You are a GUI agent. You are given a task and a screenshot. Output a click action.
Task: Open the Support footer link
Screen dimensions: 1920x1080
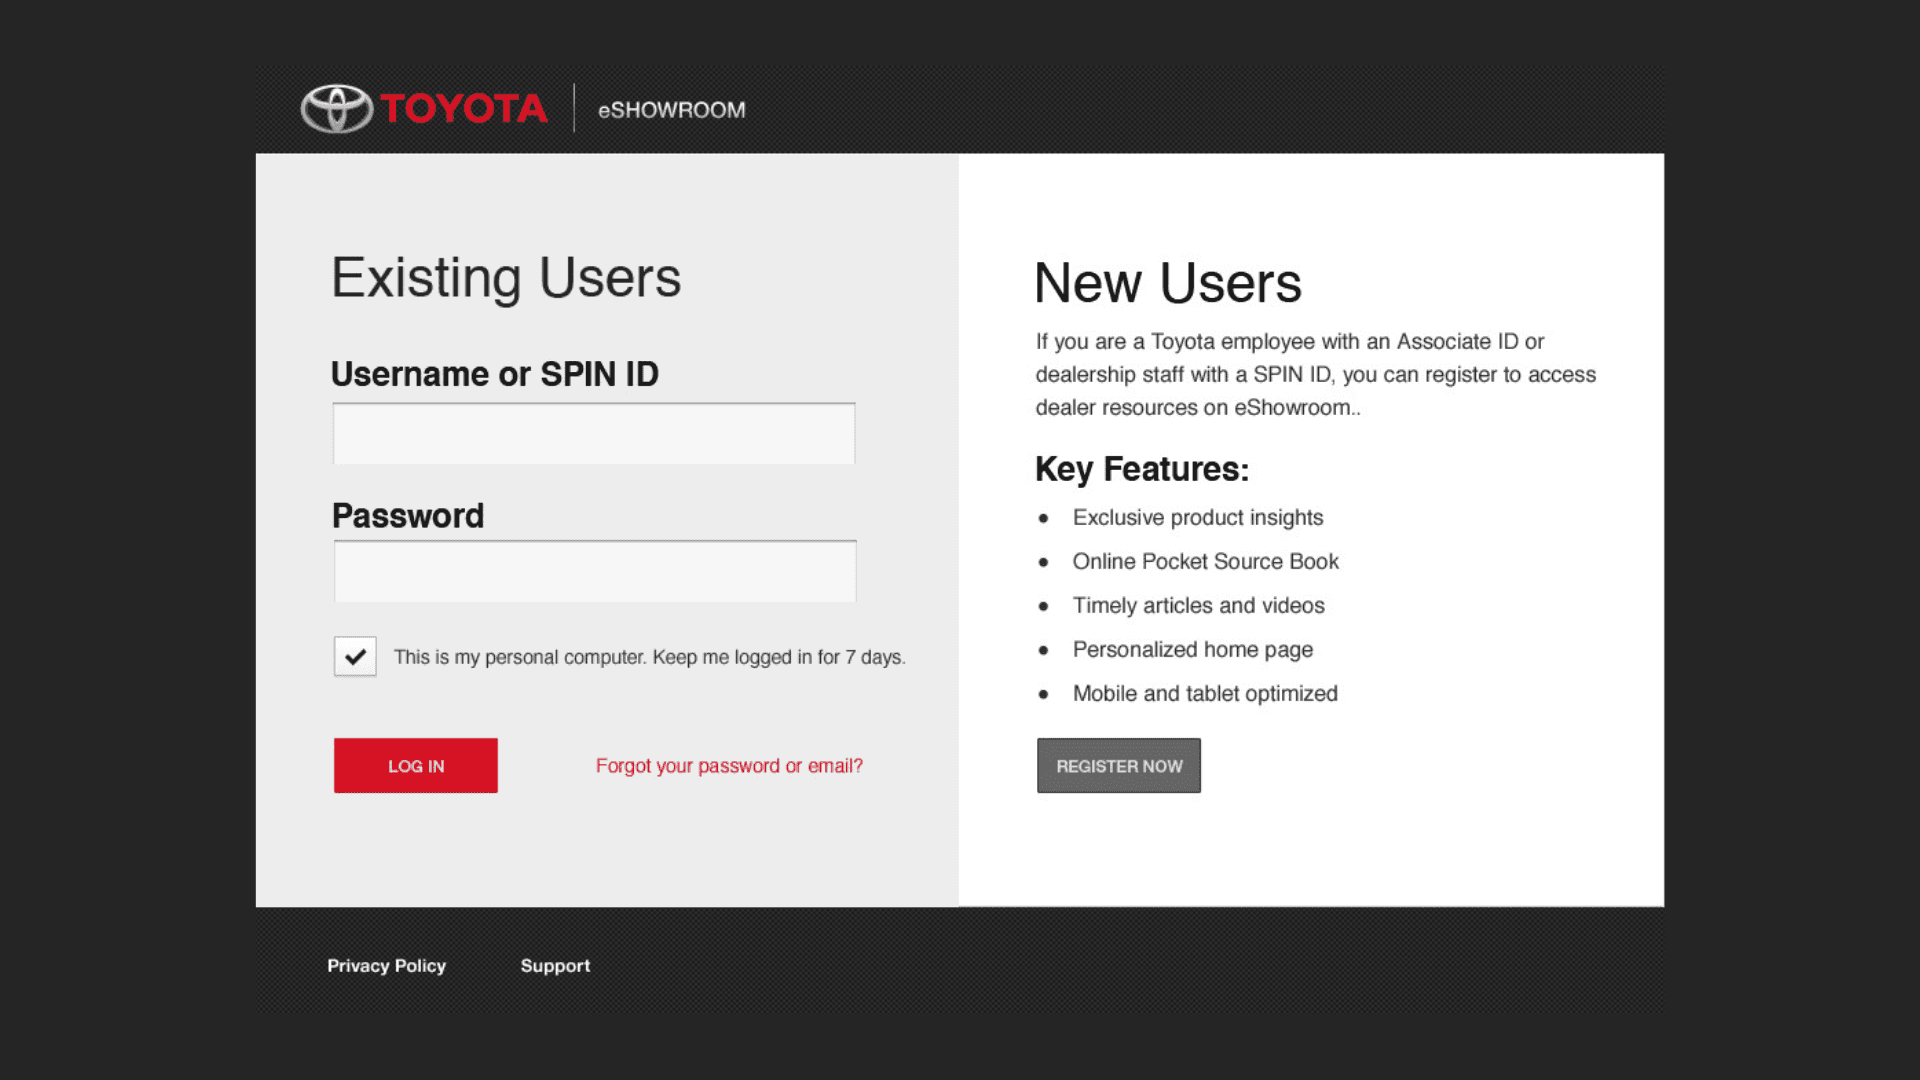[x=555, y=966]
